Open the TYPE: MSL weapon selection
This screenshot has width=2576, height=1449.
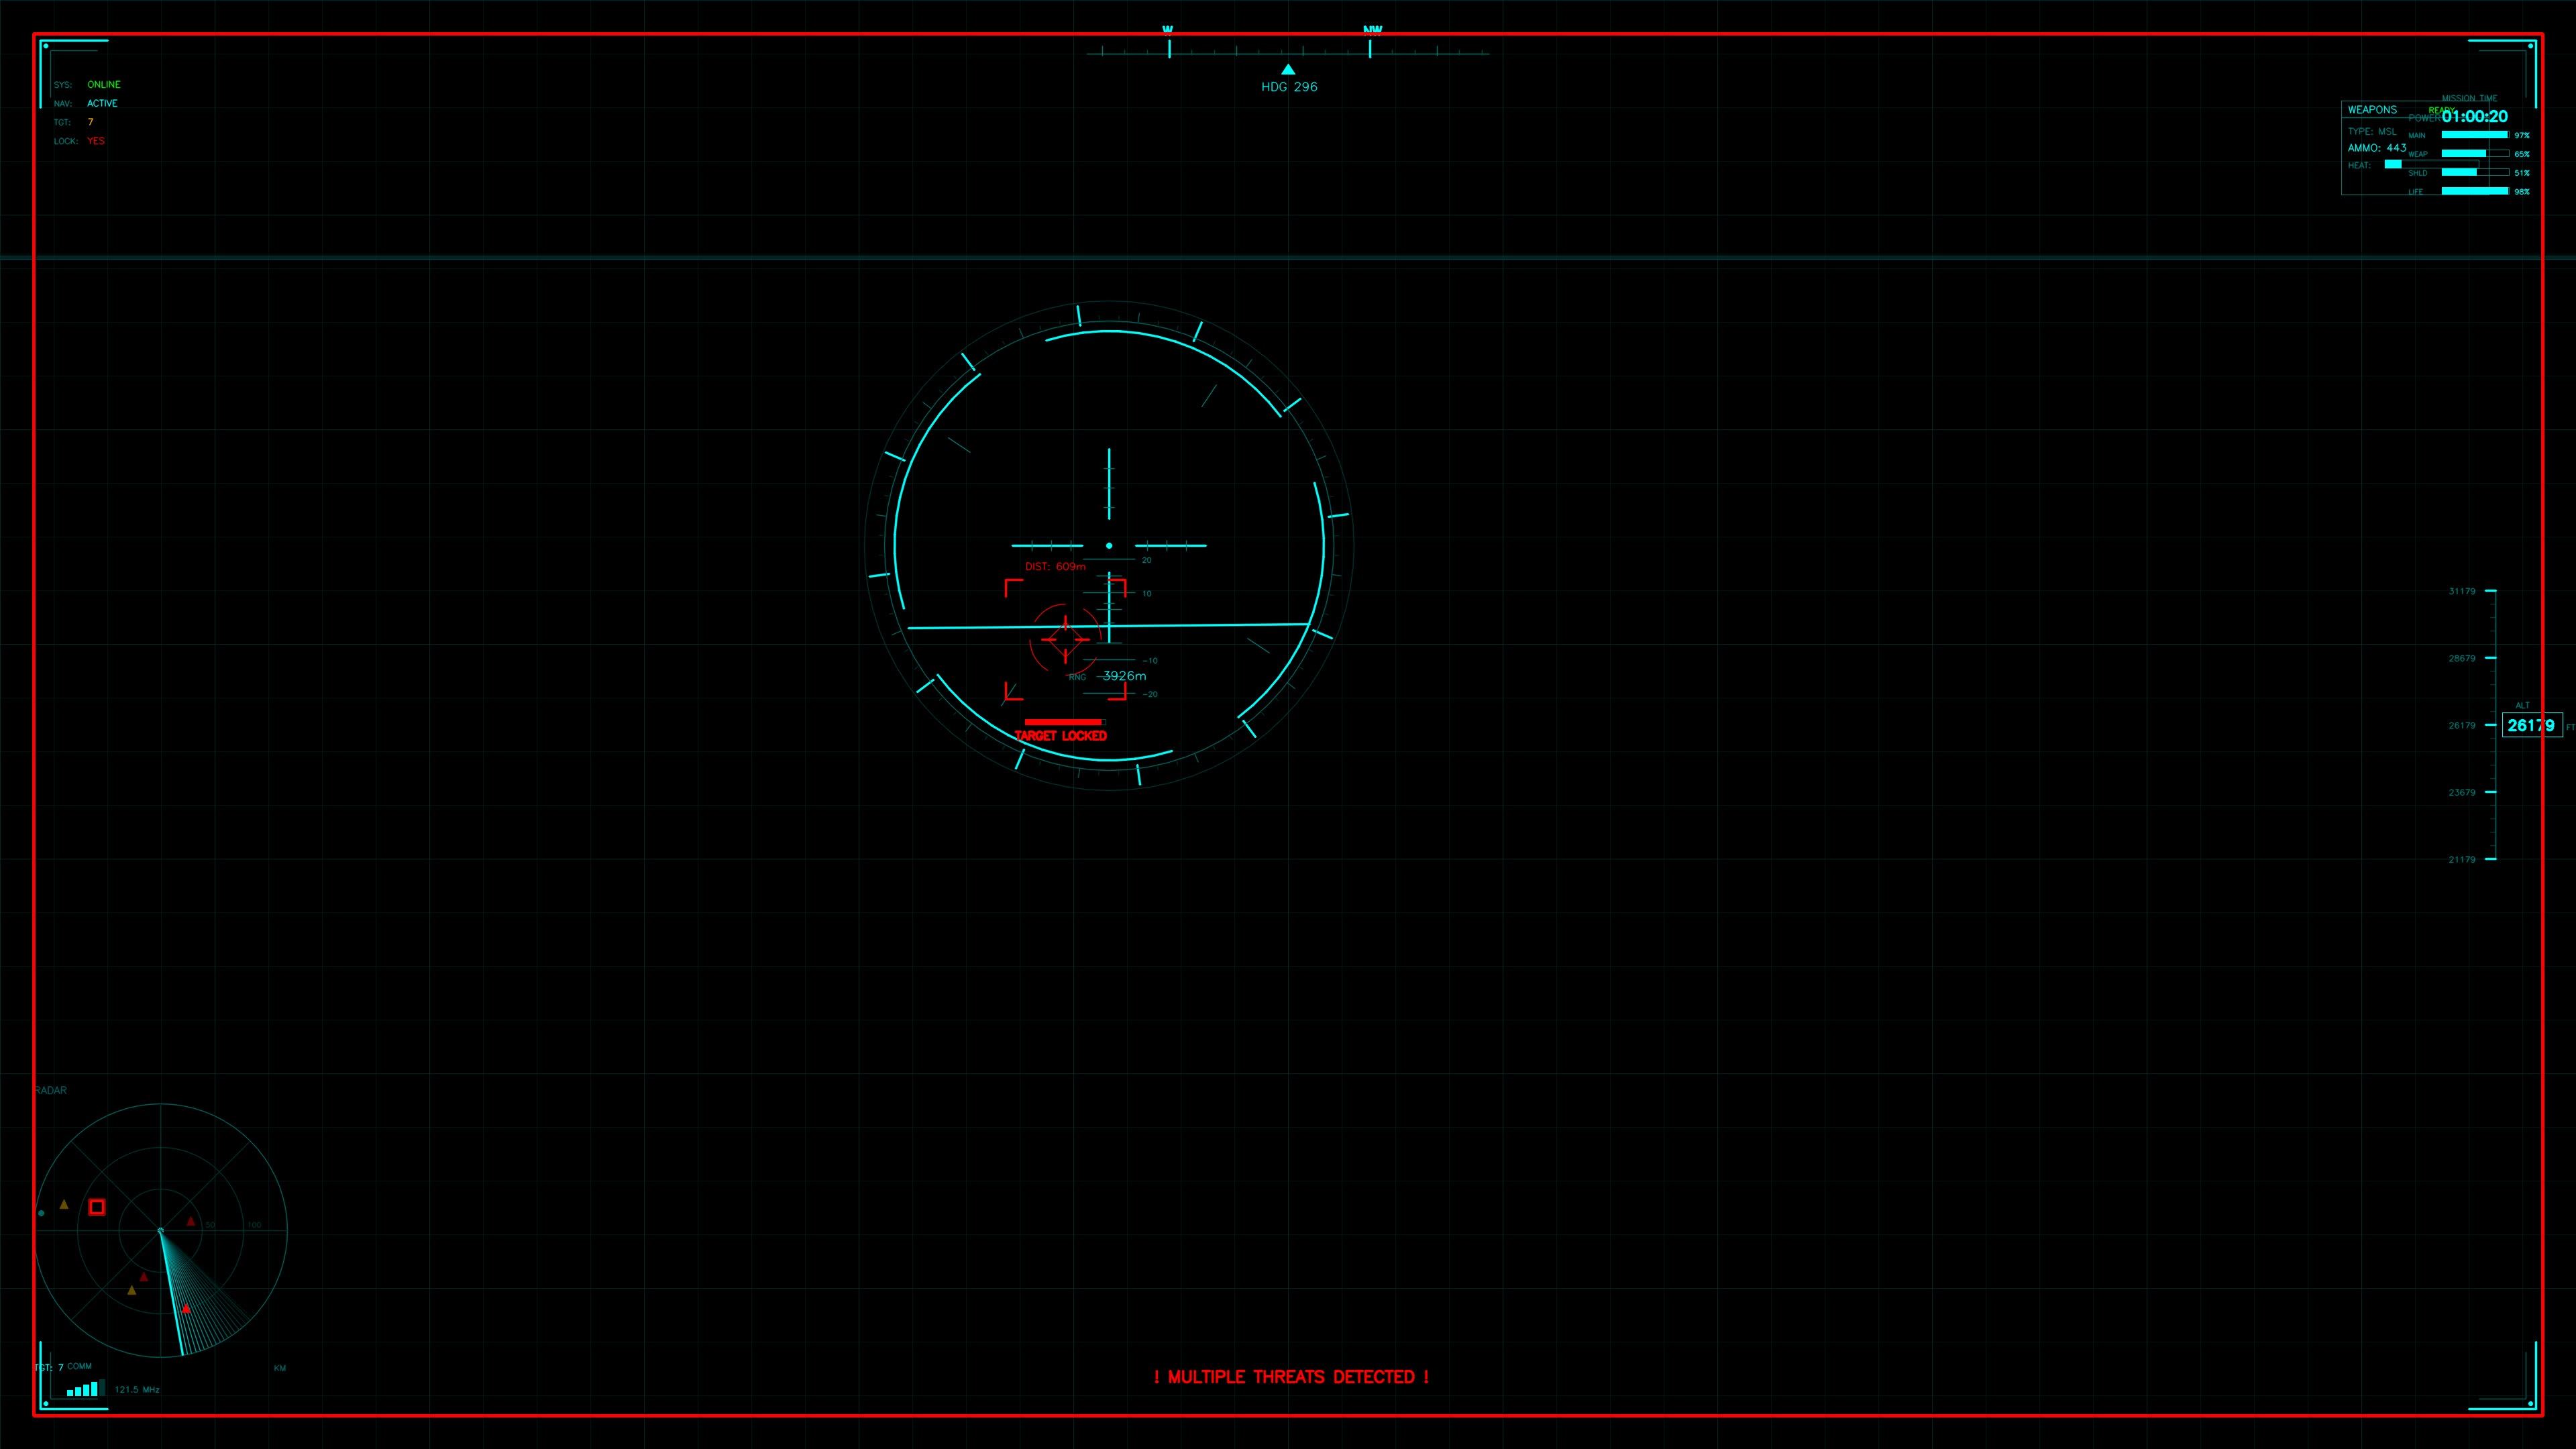point(2372,131)
